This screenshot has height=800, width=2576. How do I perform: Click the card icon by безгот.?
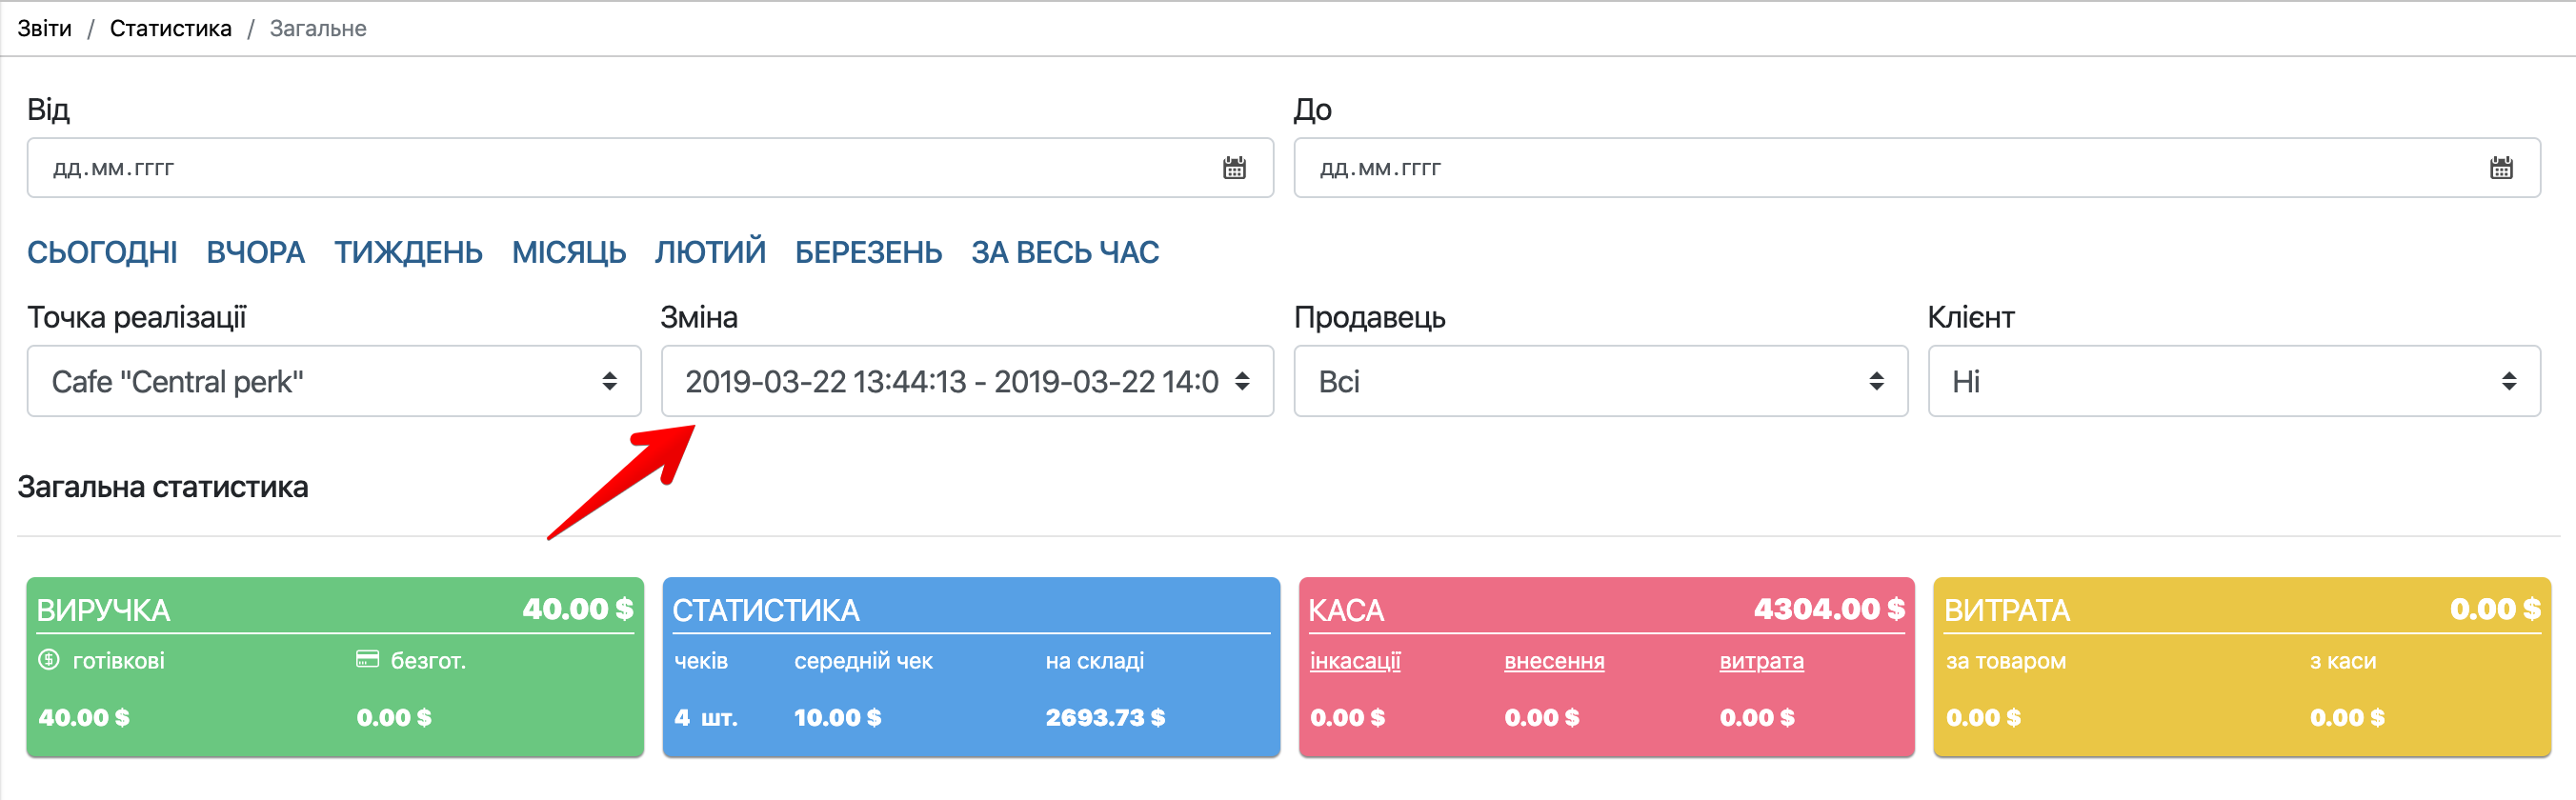pos(367,660)
